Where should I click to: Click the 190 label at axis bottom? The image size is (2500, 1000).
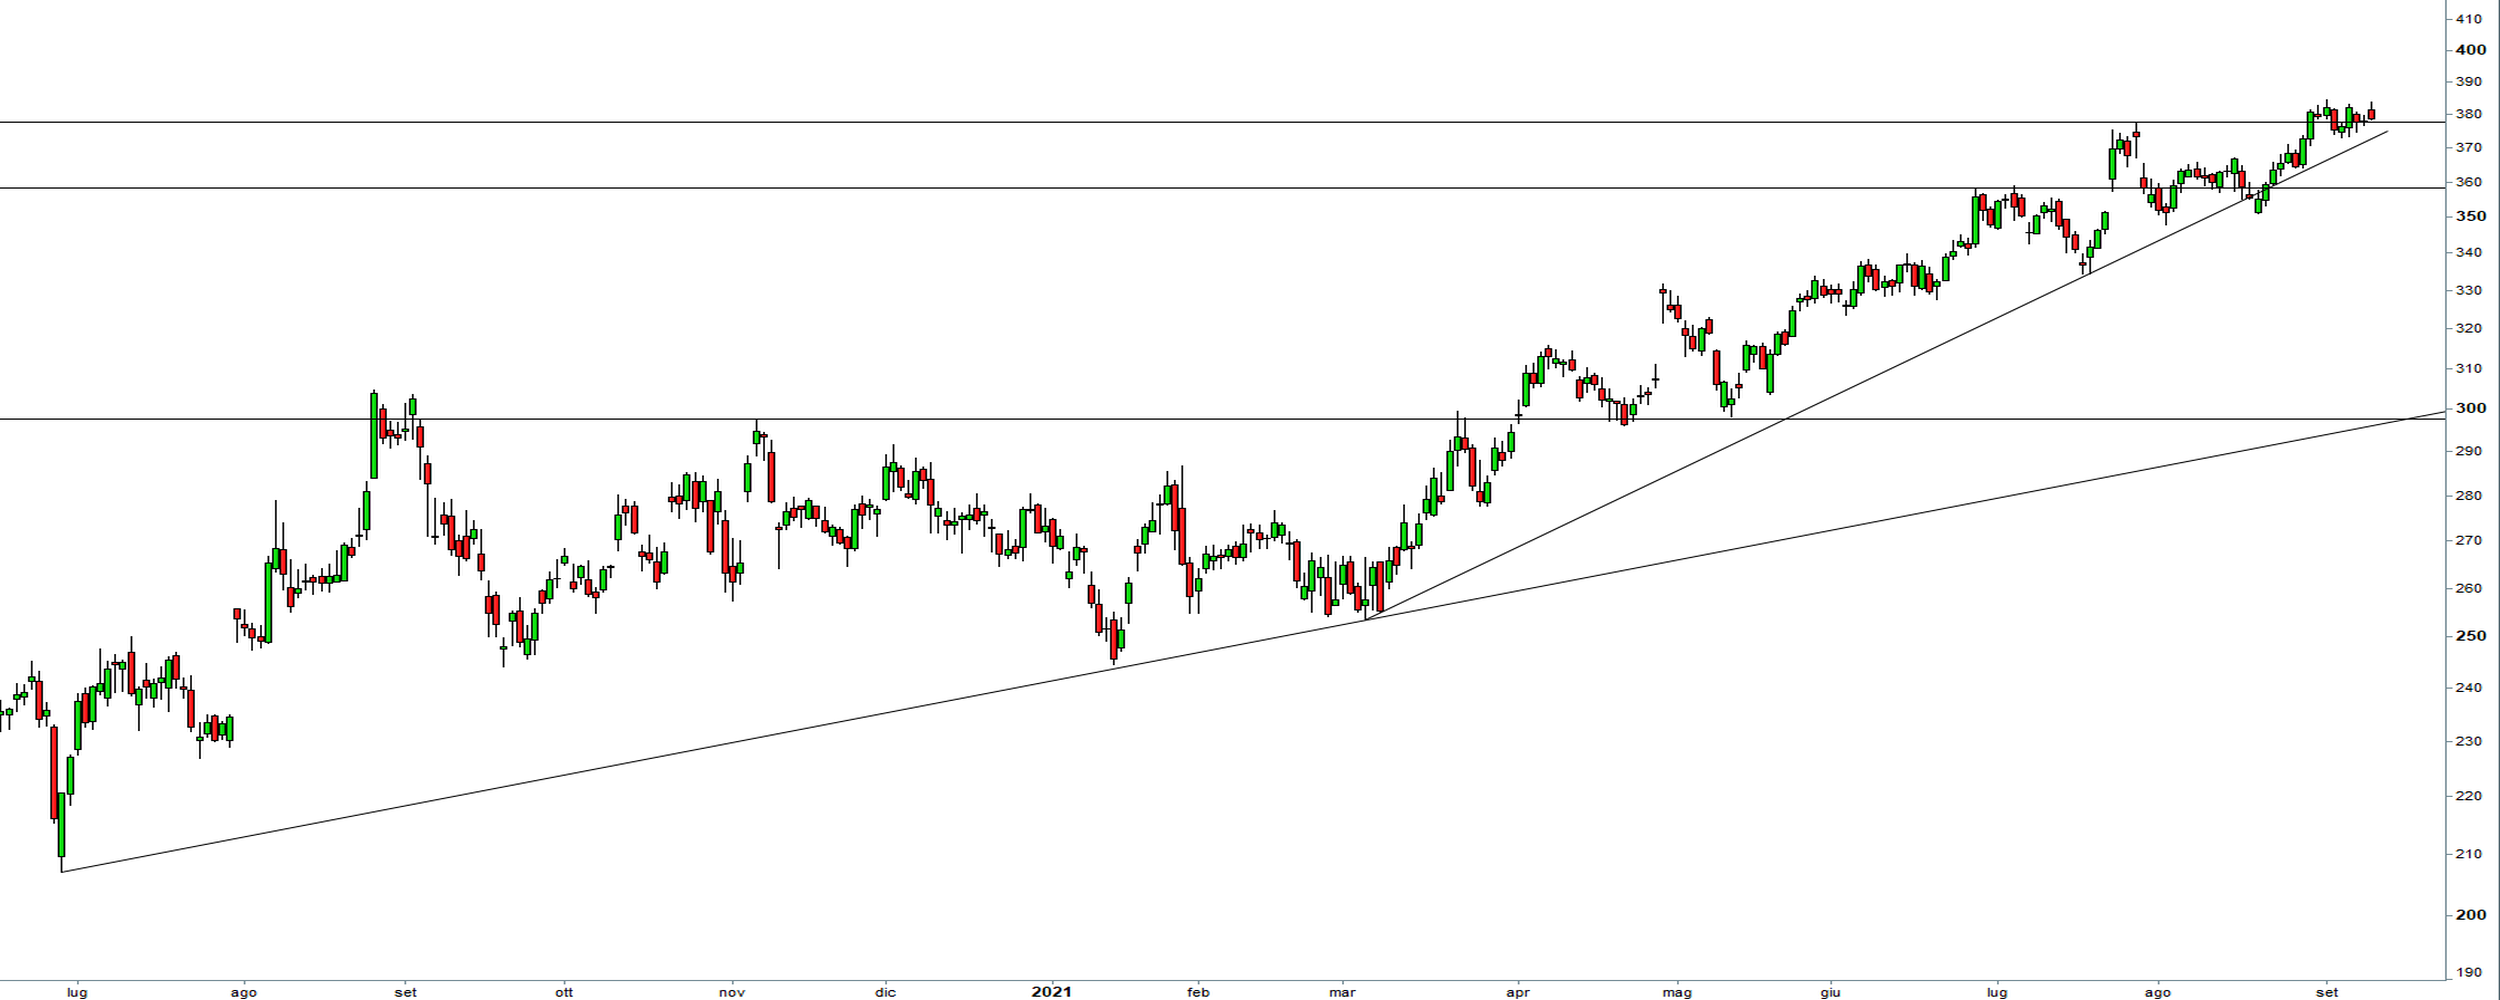(x=2470, y=972)
